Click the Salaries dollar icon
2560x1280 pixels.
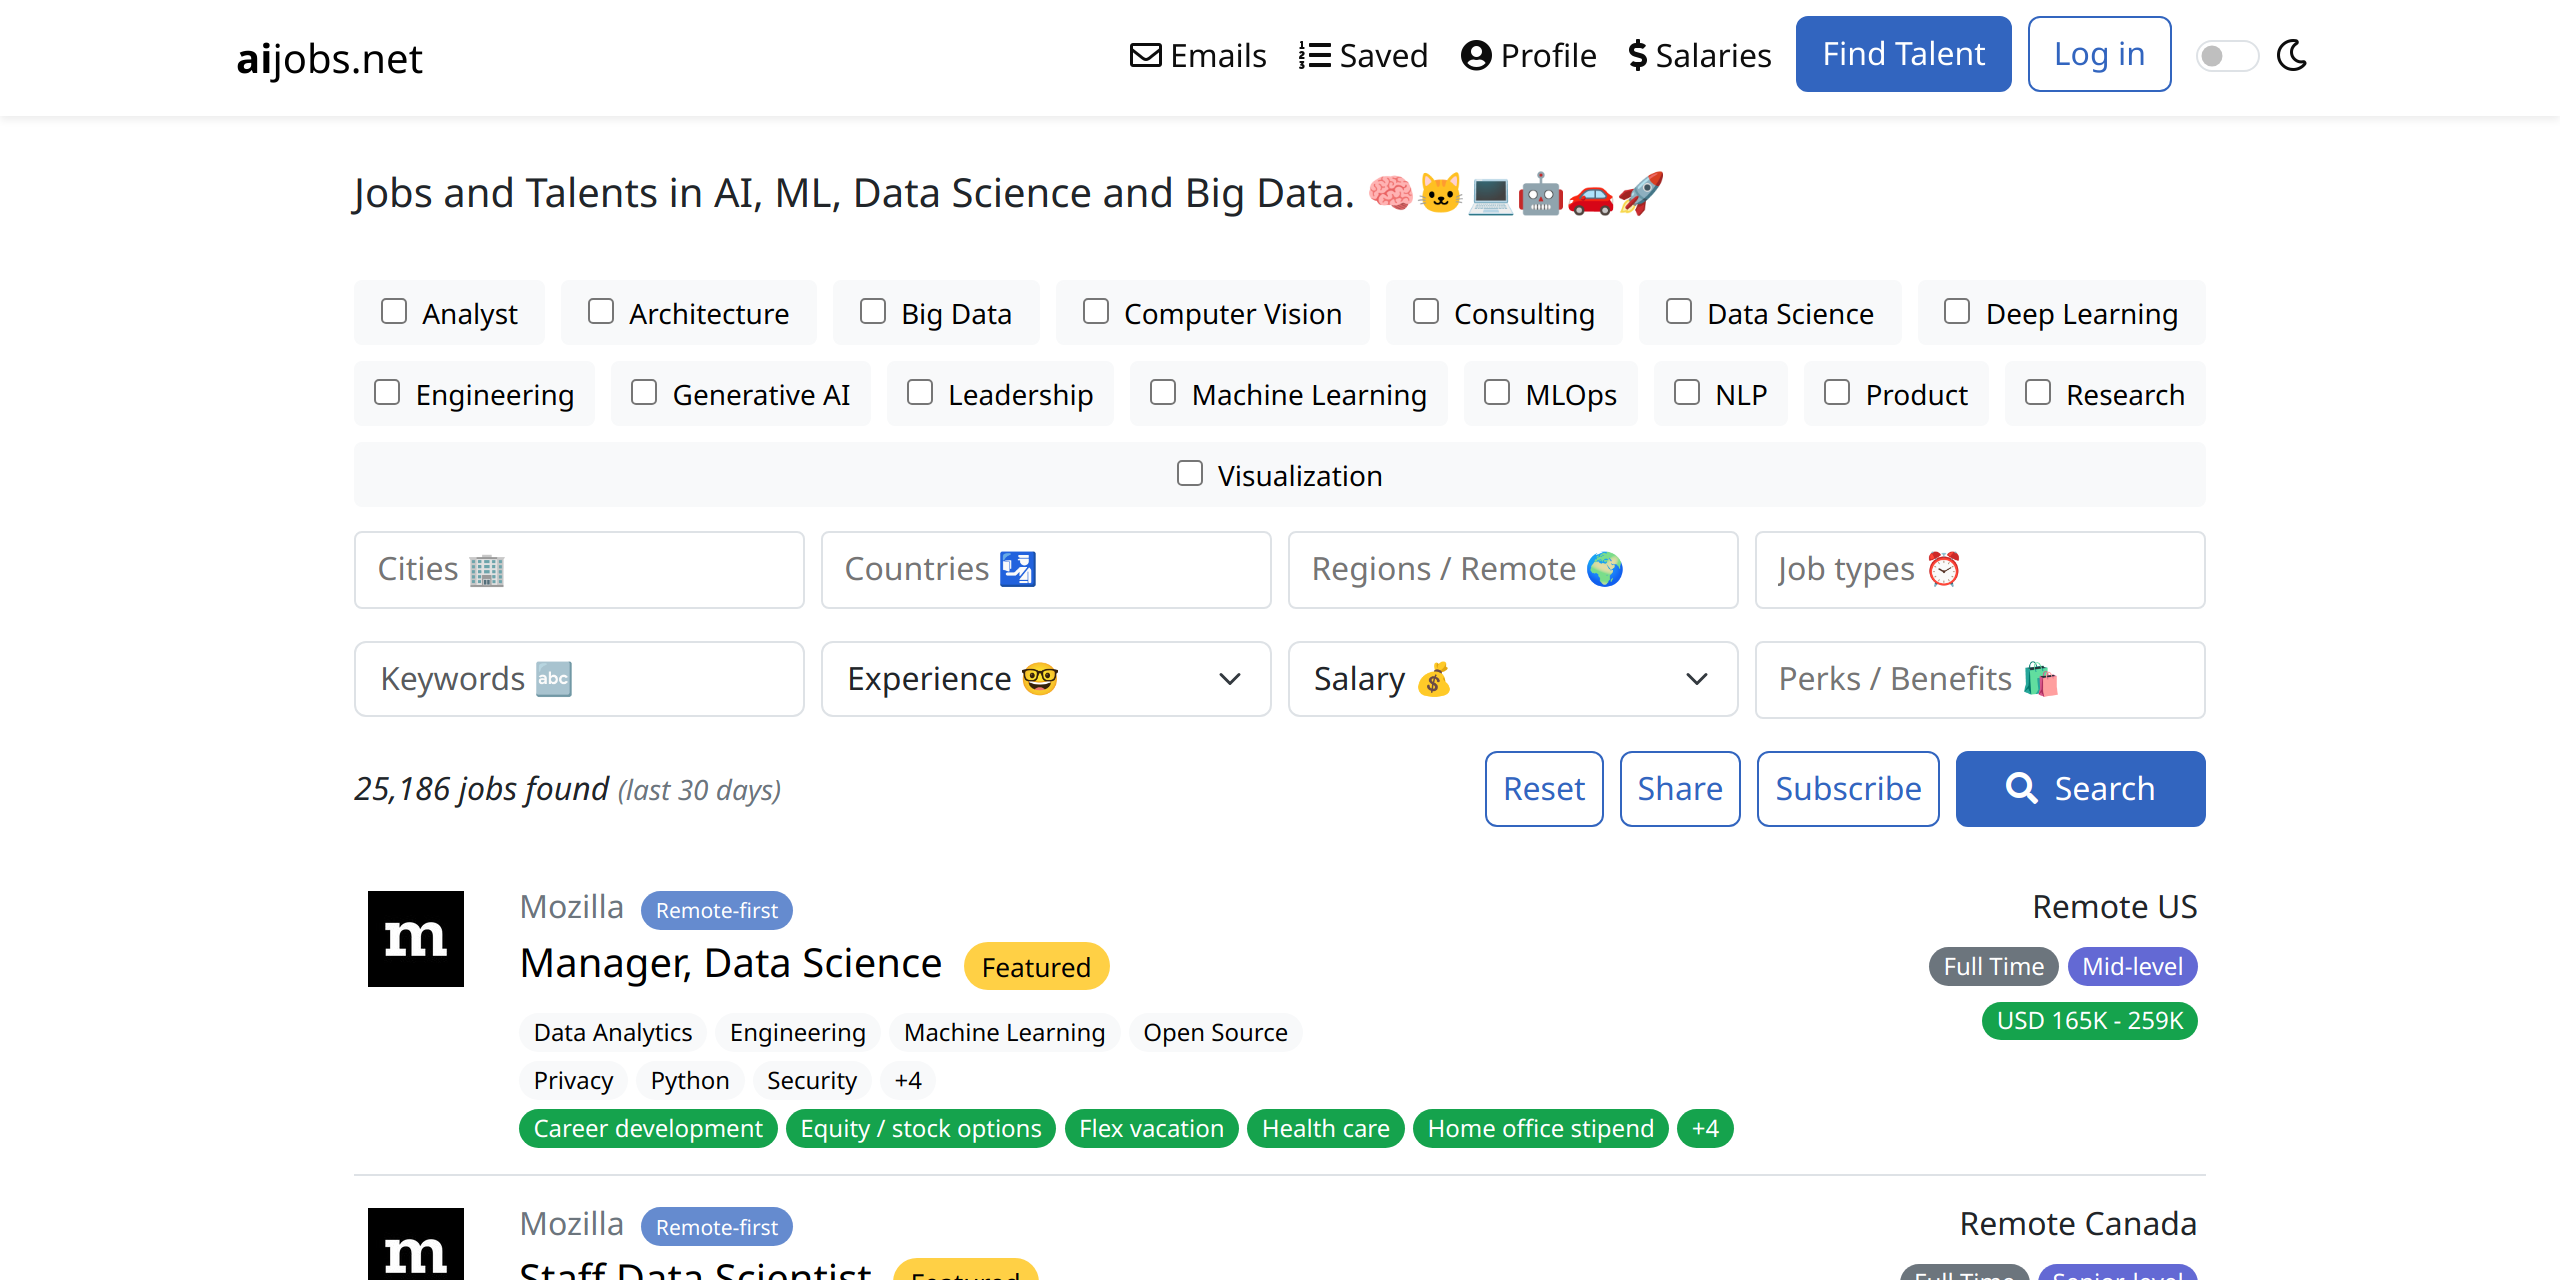(x=1637, y=55)
